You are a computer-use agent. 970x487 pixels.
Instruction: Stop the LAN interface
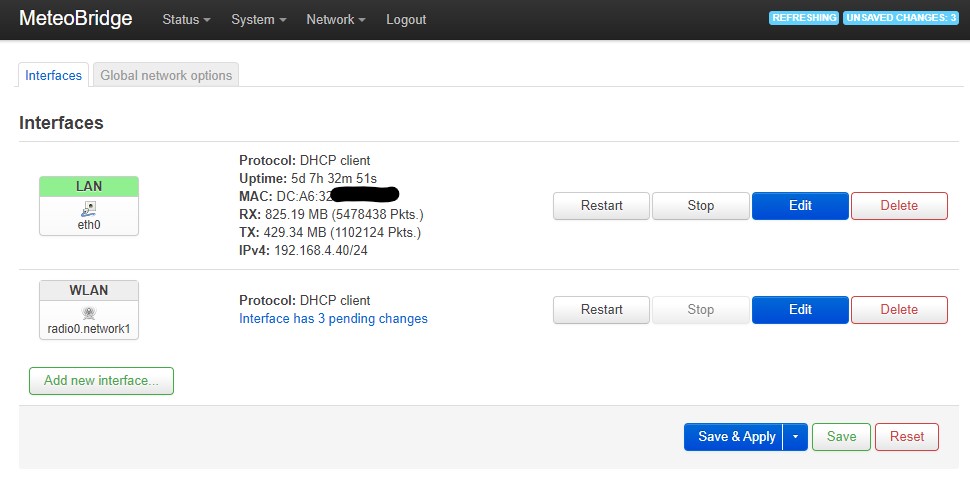(701, 205)
